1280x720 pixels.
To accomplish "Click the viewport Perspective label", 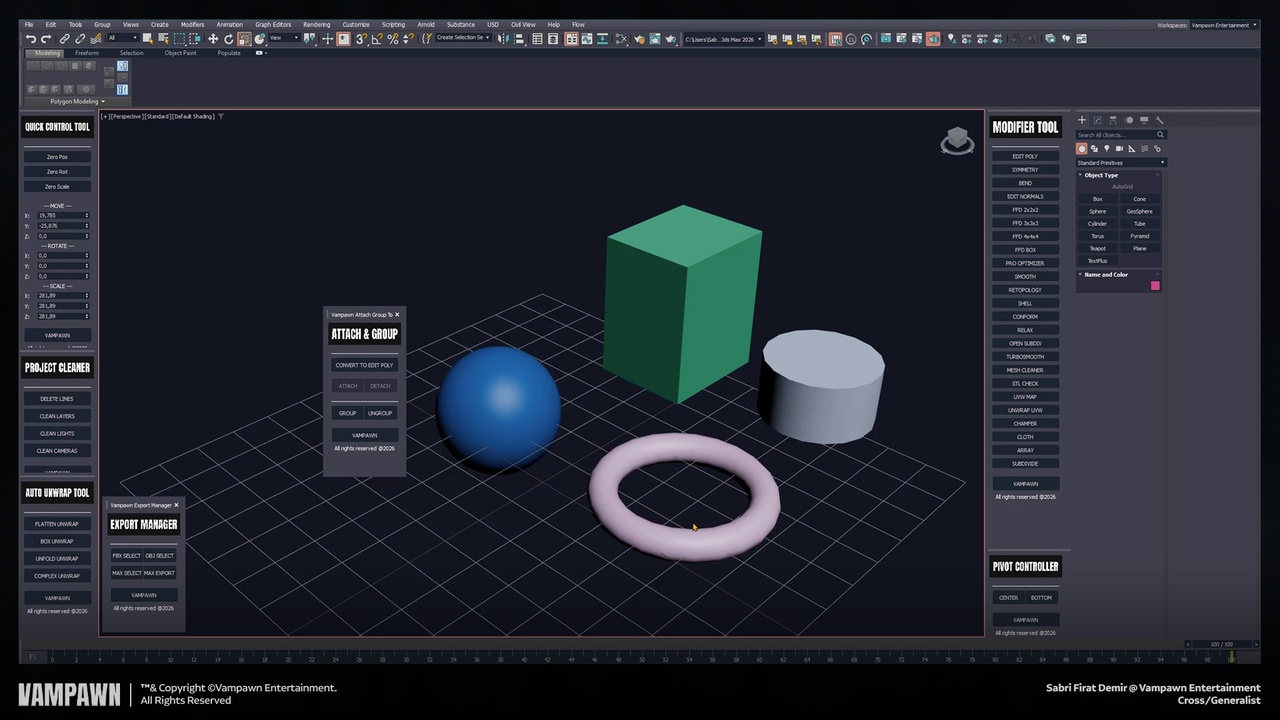I will coord(128,116).
